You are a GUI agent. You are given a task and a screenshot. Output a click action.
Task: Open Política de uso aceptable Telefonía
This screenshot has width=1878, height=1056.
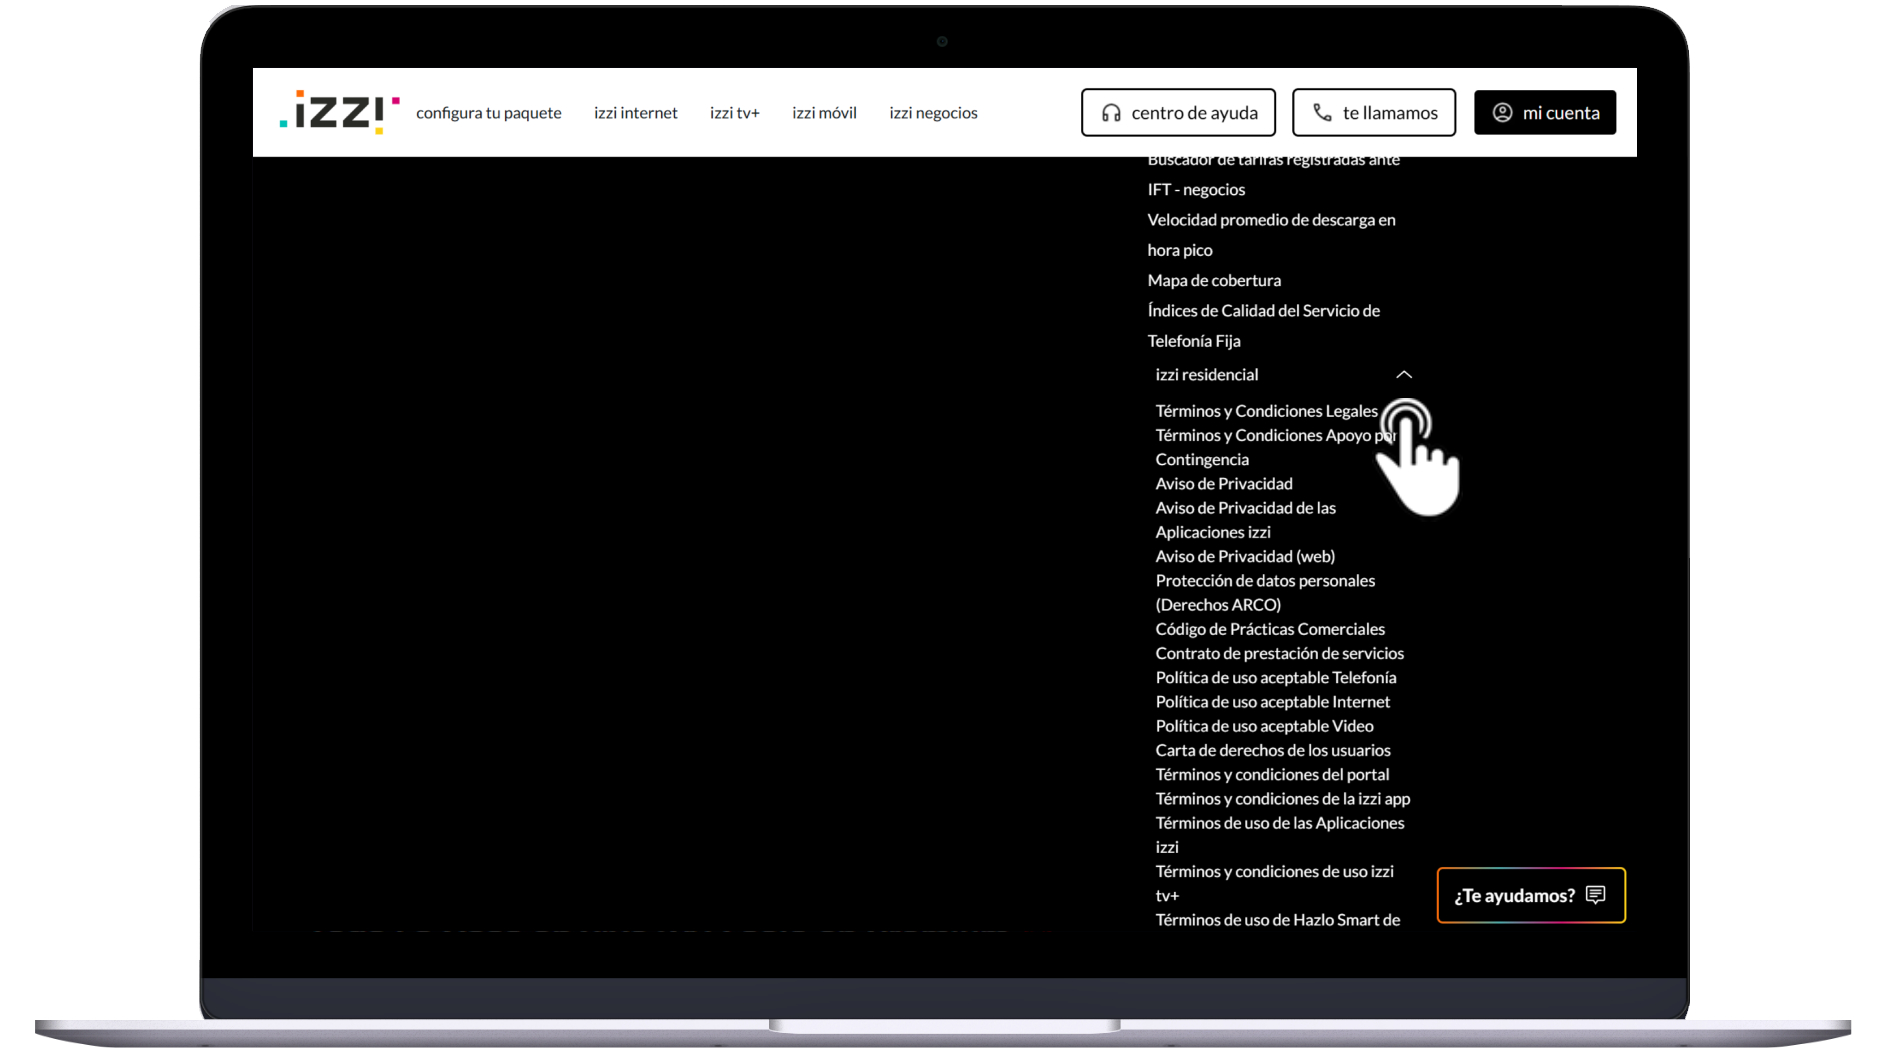[1276, 677]
